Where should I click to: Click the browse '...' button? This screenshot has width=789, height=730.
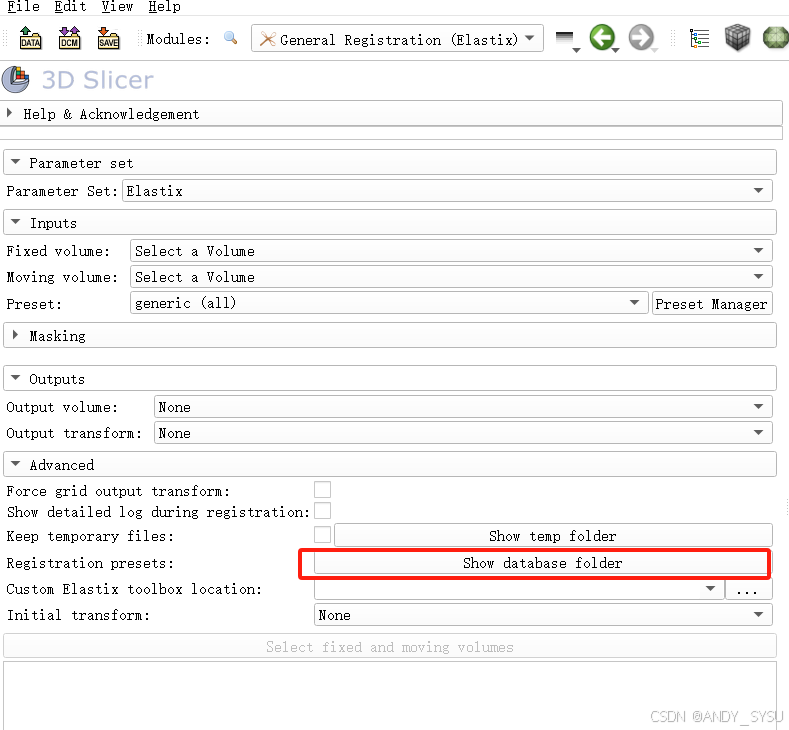coord(748,589)
